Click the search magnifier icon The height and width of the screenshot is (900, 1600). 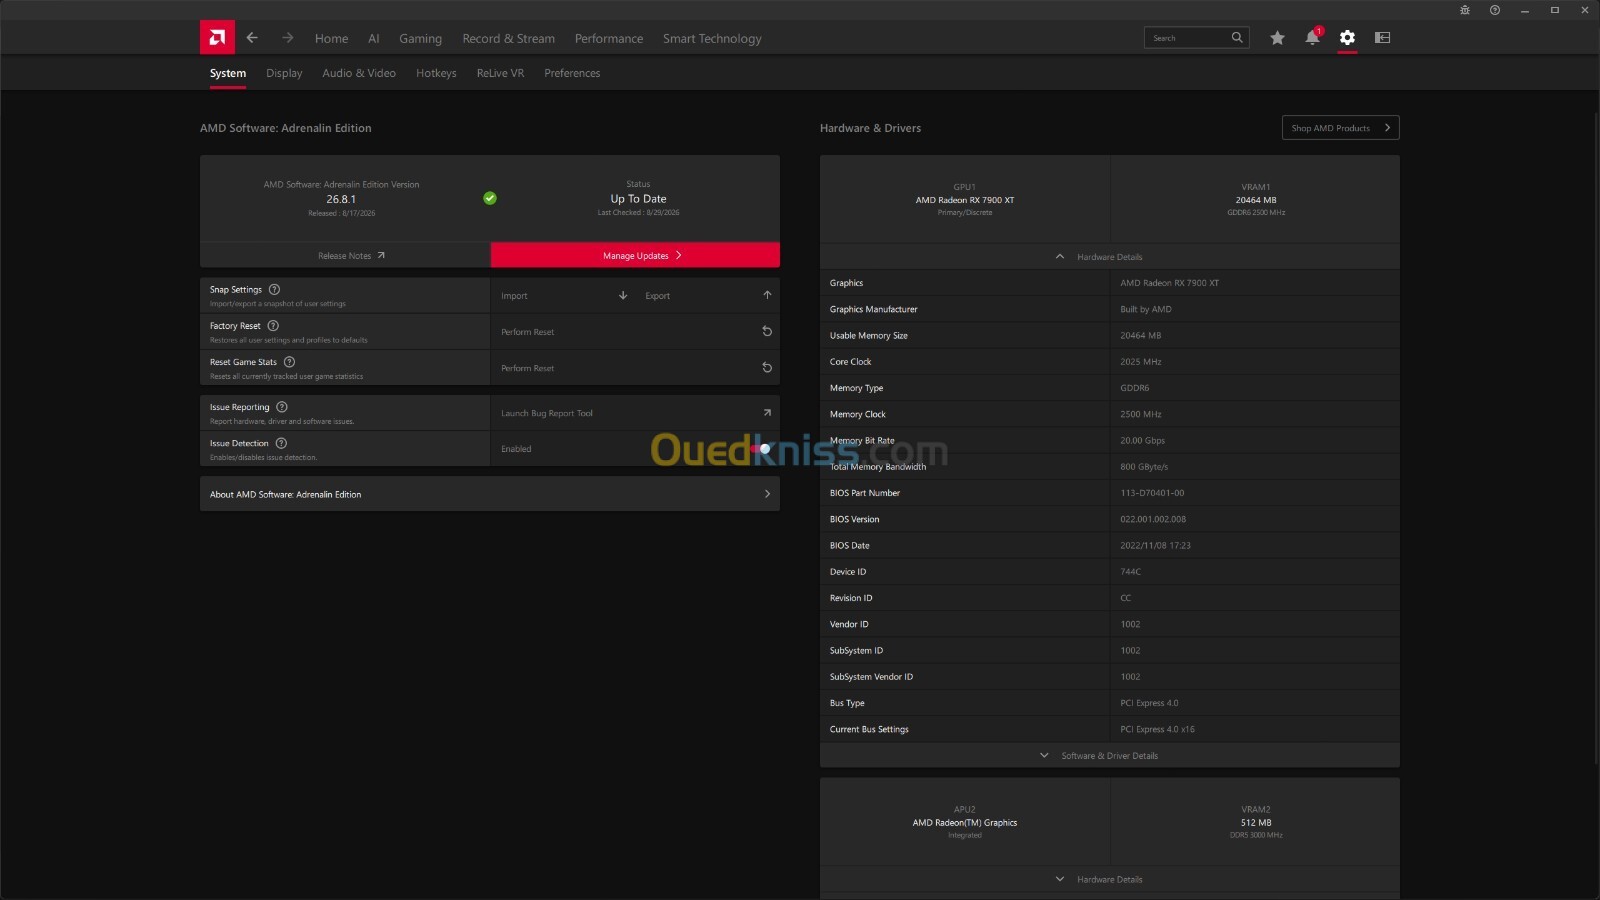pyautogui.click(x=1237, y=38)
